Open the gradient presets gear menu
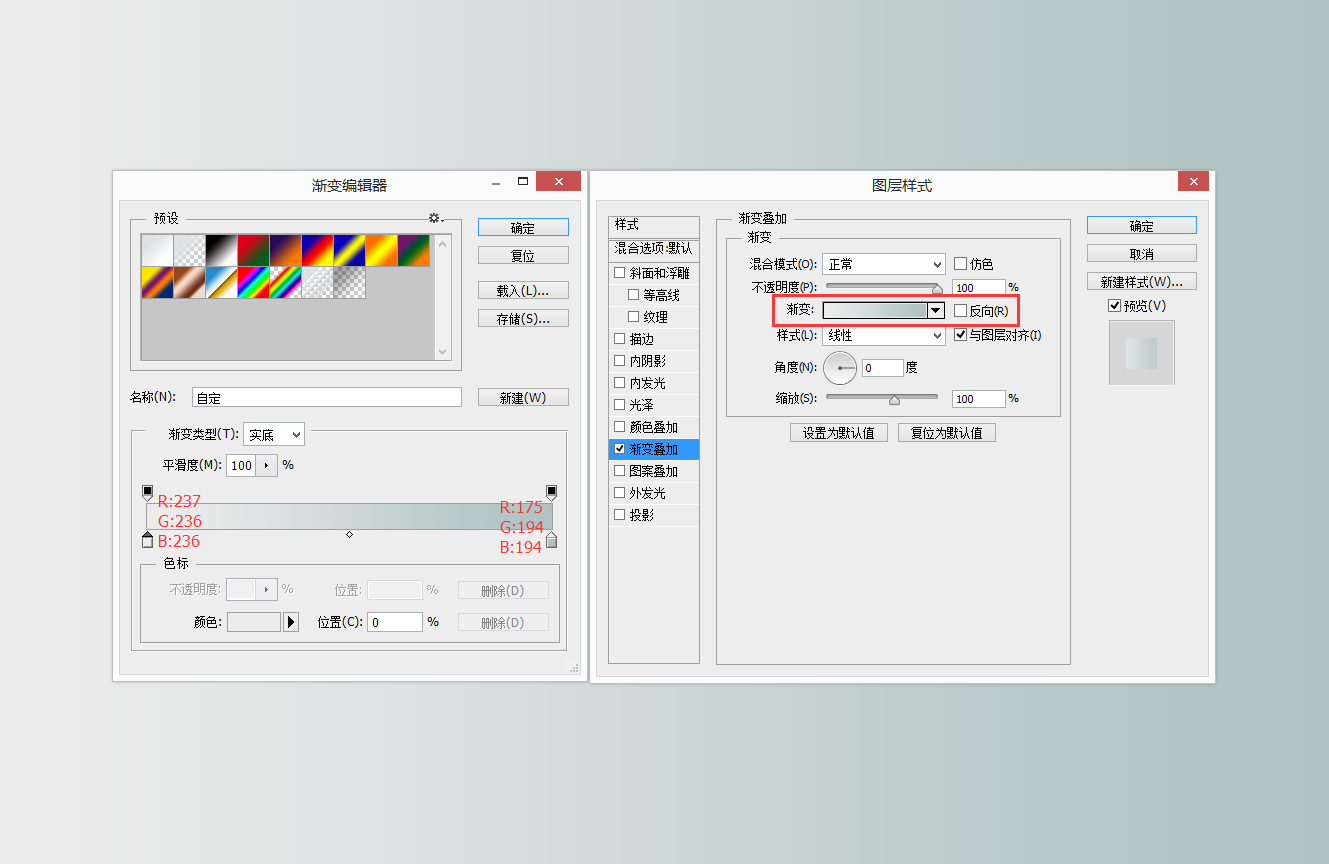Screen dimensions: 1329x864 point(434,217)
